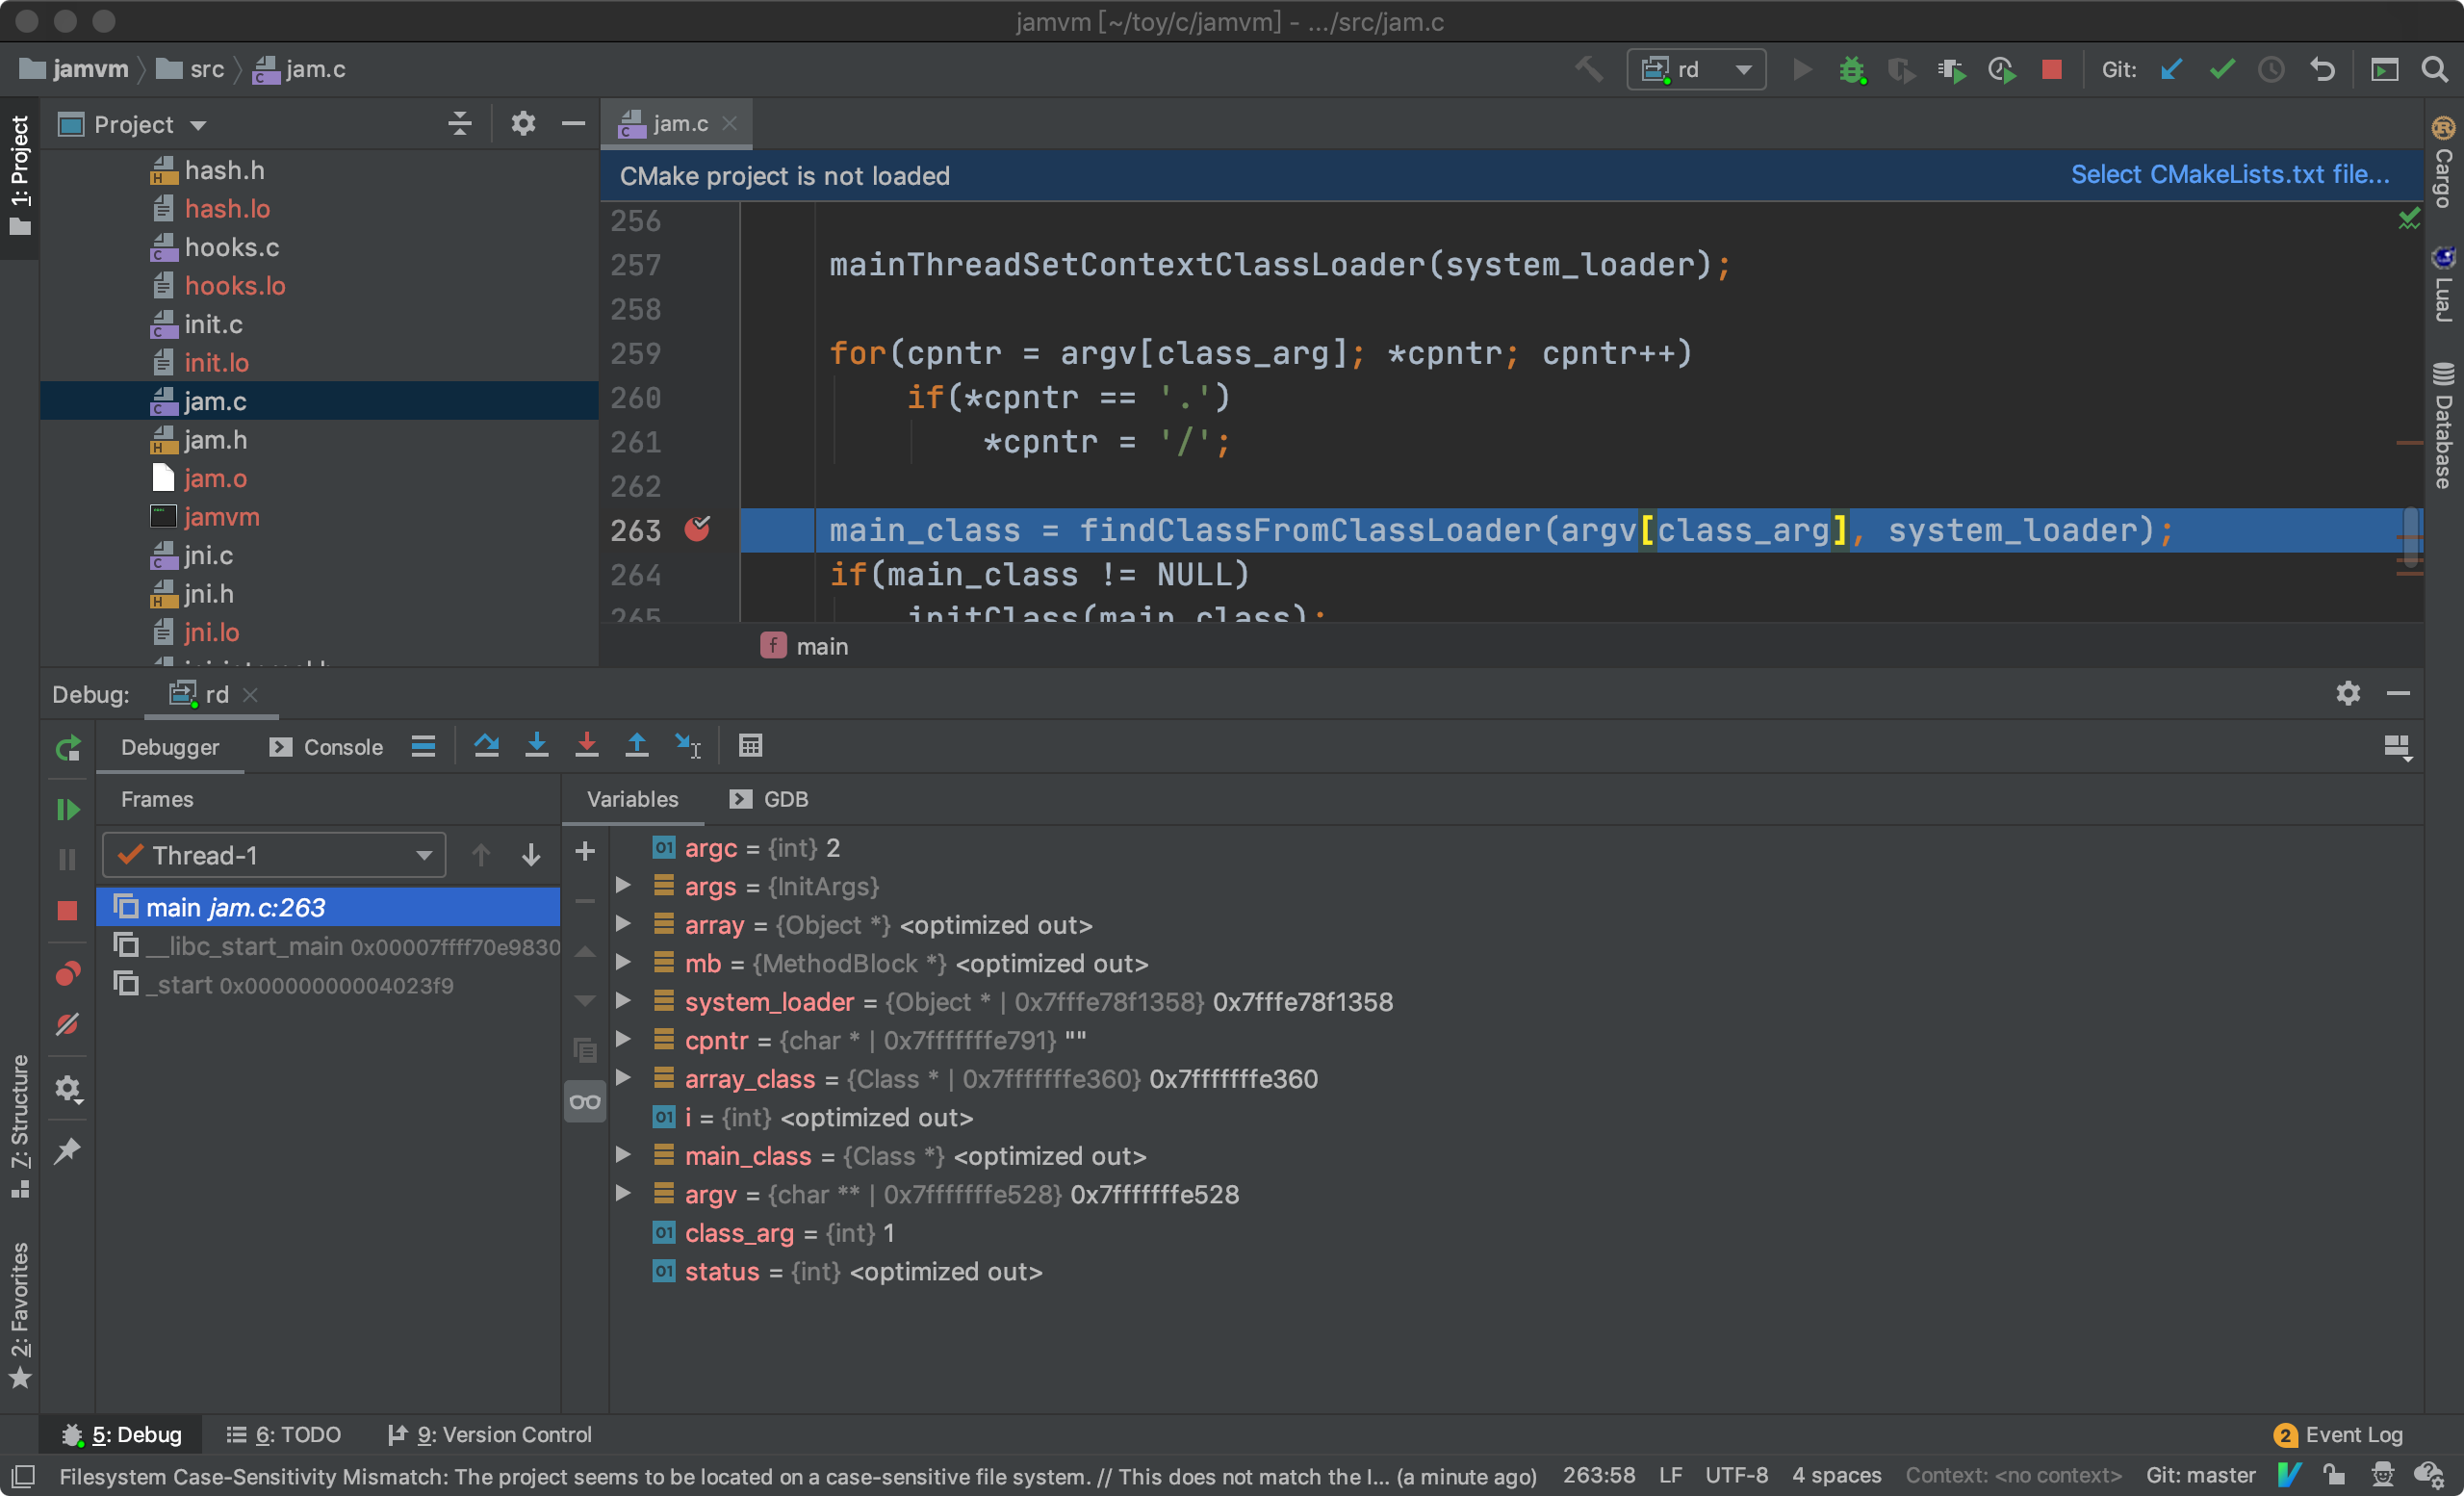2464x1496 pixels.
Task: Toggle the Mute Breakpoints icon
Action: point(67,1025)
